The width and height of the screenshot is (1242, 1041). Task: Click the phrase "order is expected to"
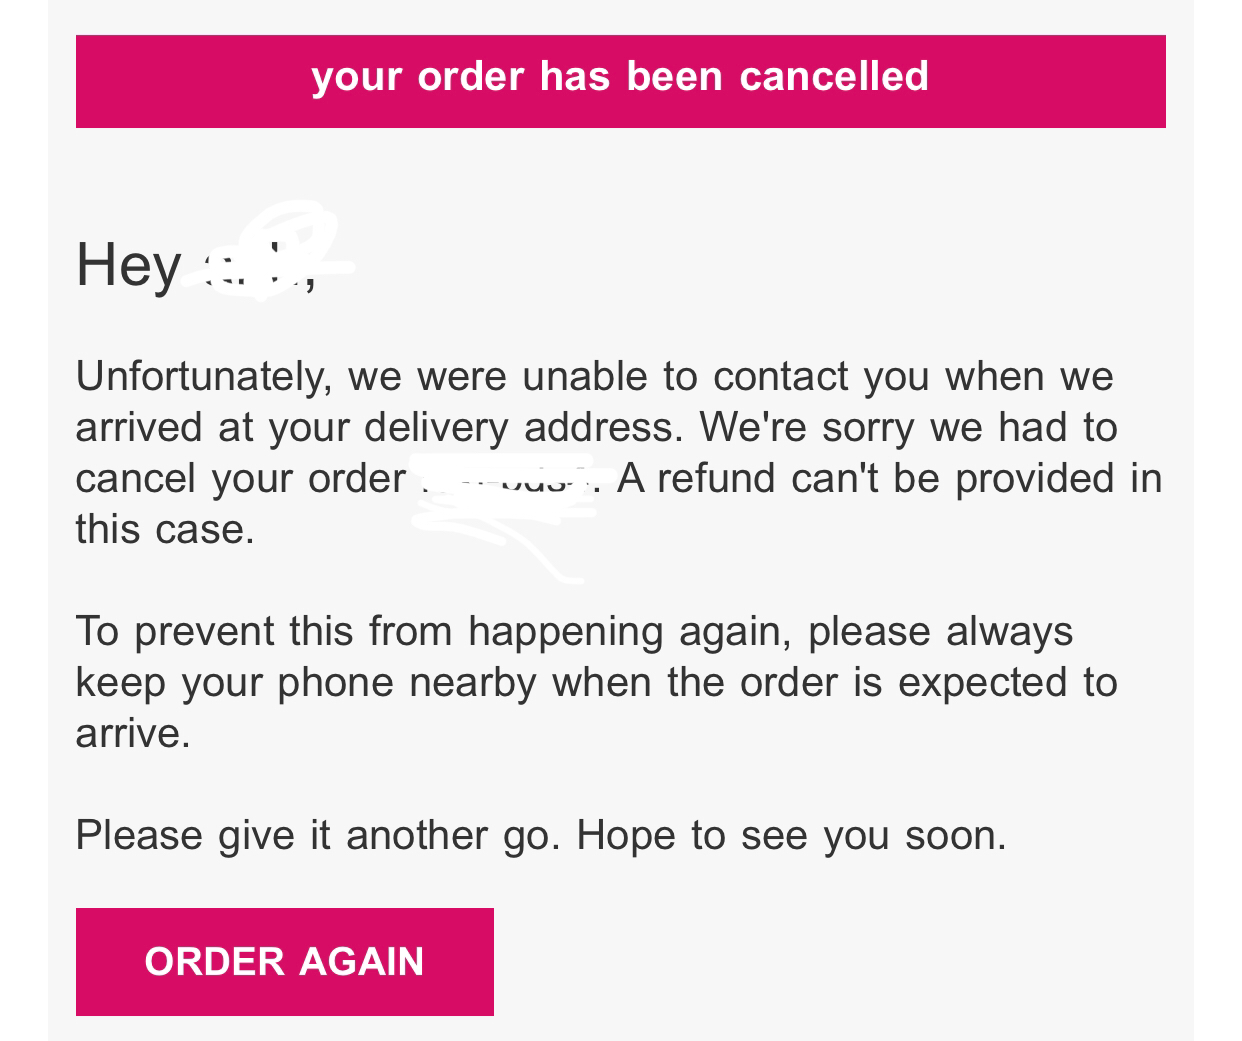click(x=928, y=683)
